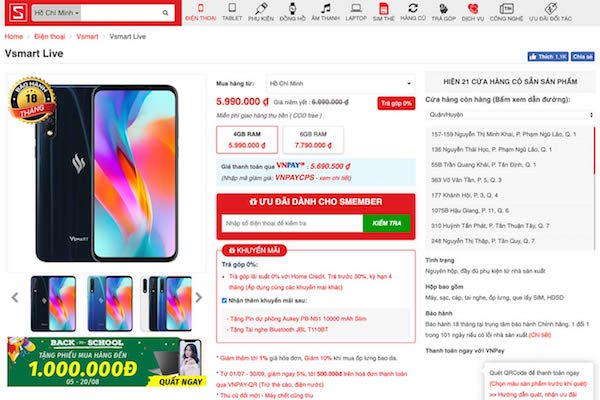Viewport: 600px width, 400px height.
Task: Go to Vsmart breadcrumb link
Action: (87, 36)
